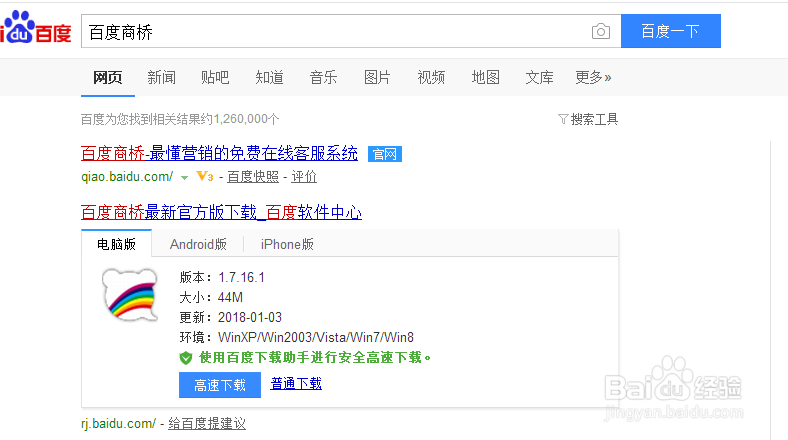Open the 百度快照 cached link
Viewport: 788px width, 440px height.
pyautogui.click(x=253, y=177)
